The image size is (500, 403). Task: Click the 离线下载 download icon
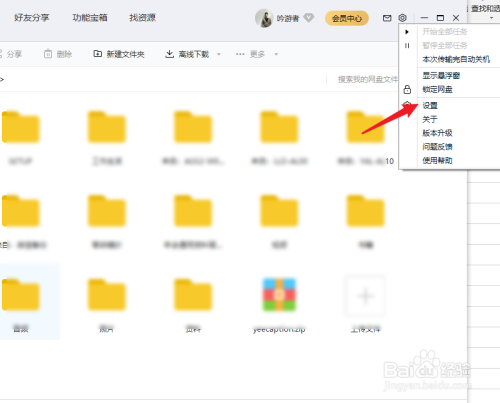click(x=169, y=54)
